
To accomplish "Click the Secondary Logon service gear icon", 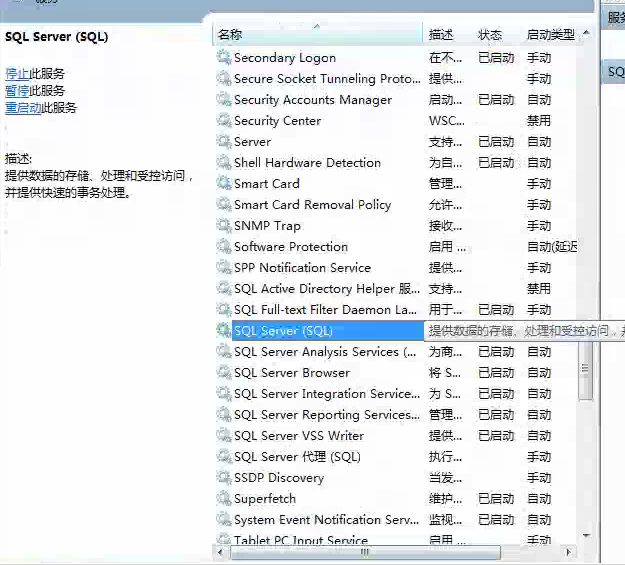I will (224, 57).
